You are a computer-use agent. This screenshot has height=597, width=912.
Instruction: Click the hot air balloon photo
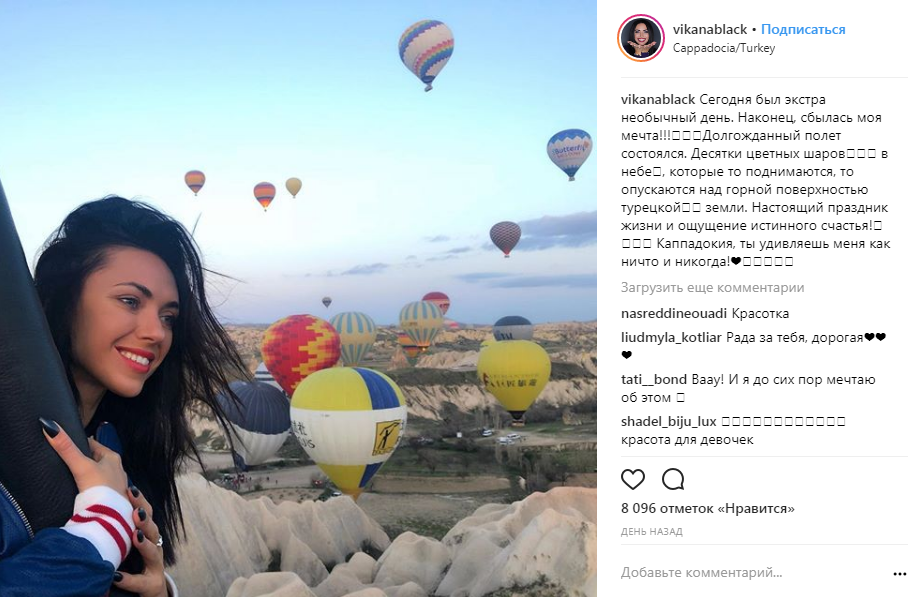click(x=298, y=298)
